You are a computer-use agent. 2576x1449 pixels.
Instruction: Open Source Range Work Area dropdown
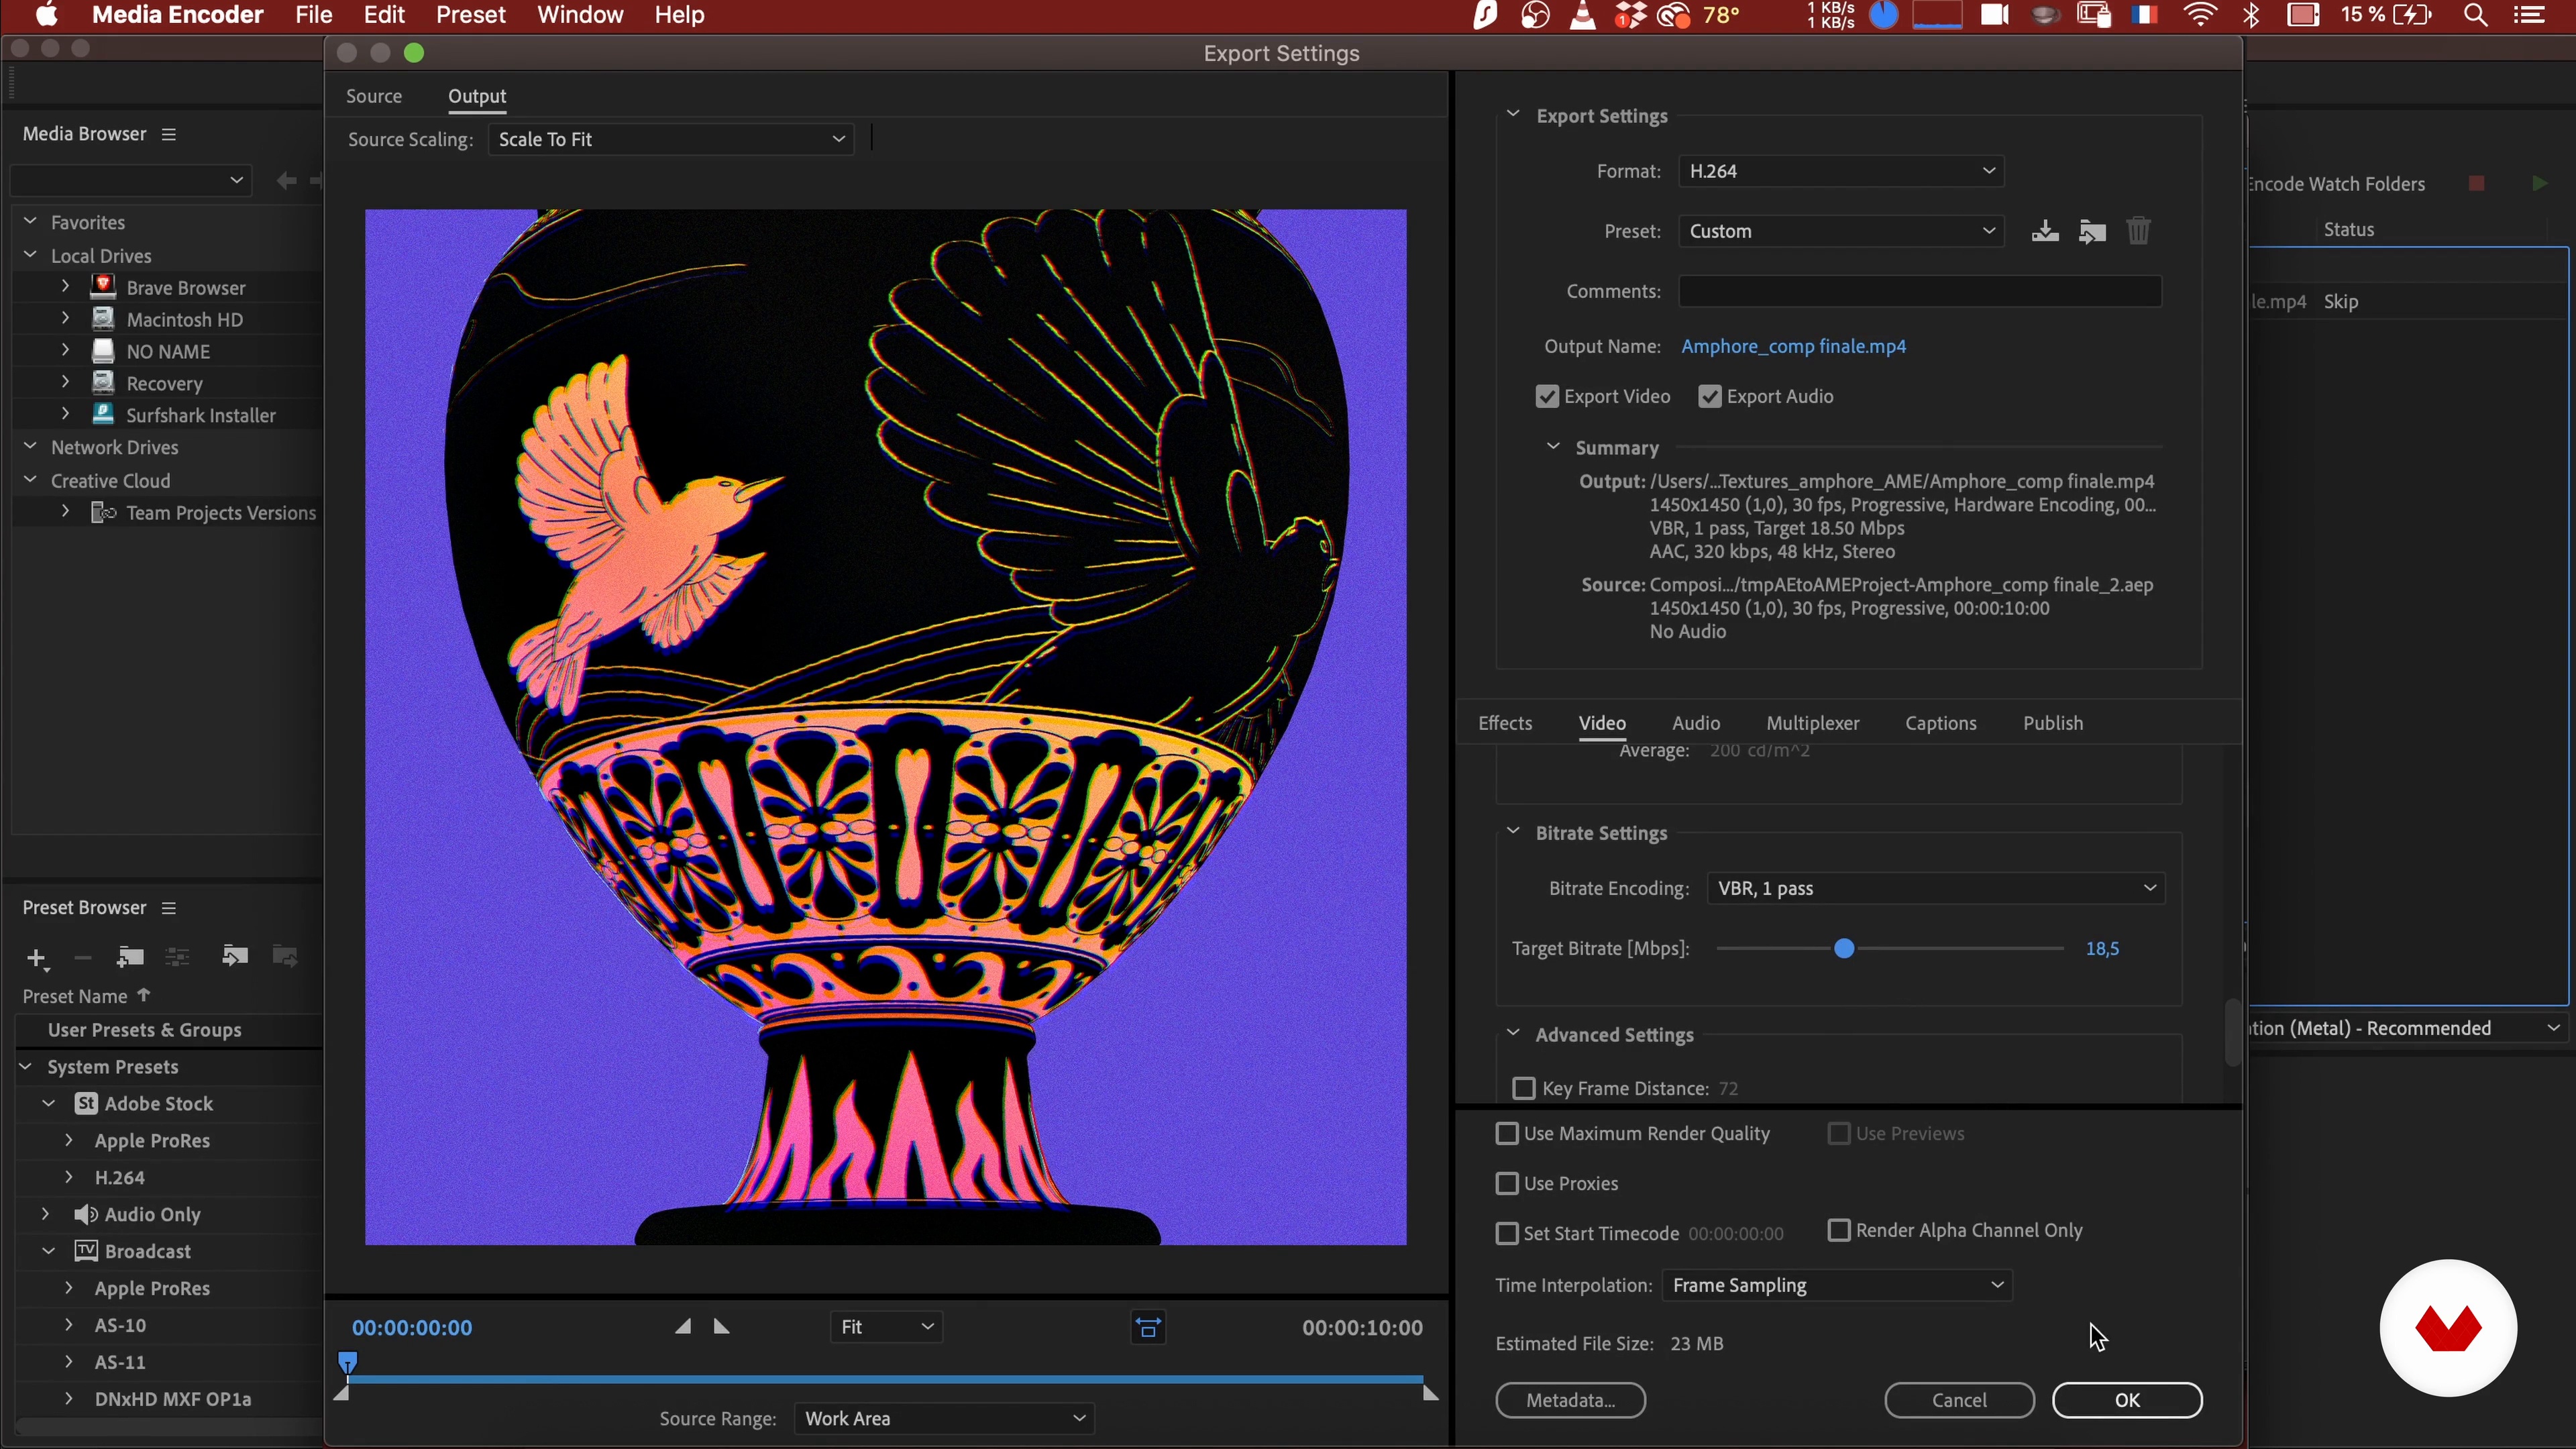coord(944,1419)
